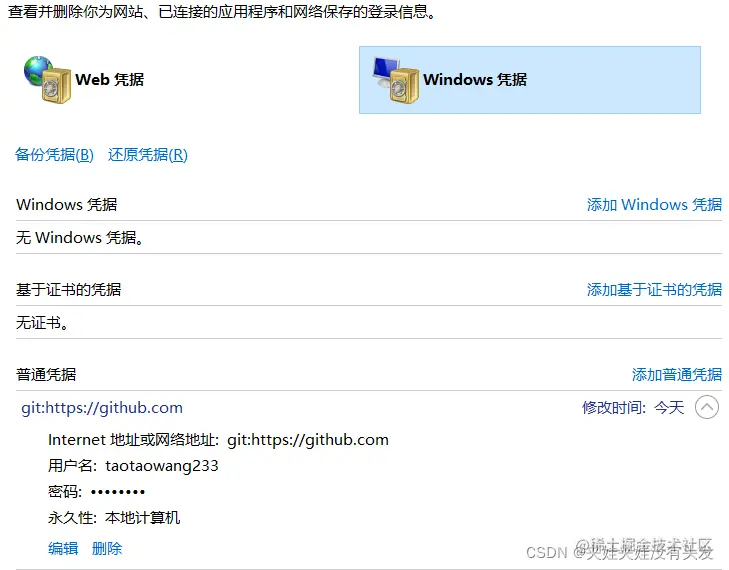This screenshot has width=729, height=570.
Task: Click 删除 to remove github credential
Action: [x=107, y=548]
